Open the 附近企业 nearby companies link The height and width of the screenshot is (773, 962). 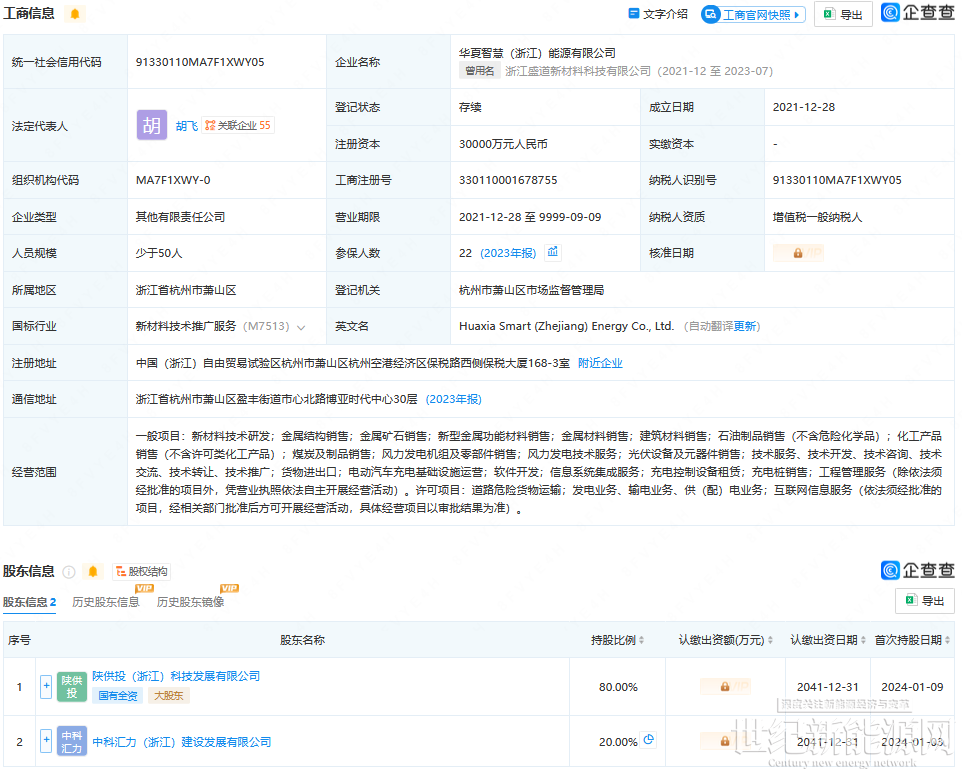click(x=600, y=363)
